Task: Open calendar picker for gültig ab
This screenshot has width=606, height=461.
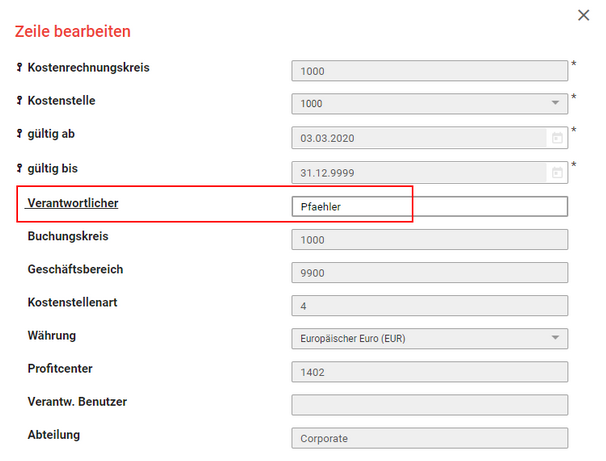Action: [556, 138]
